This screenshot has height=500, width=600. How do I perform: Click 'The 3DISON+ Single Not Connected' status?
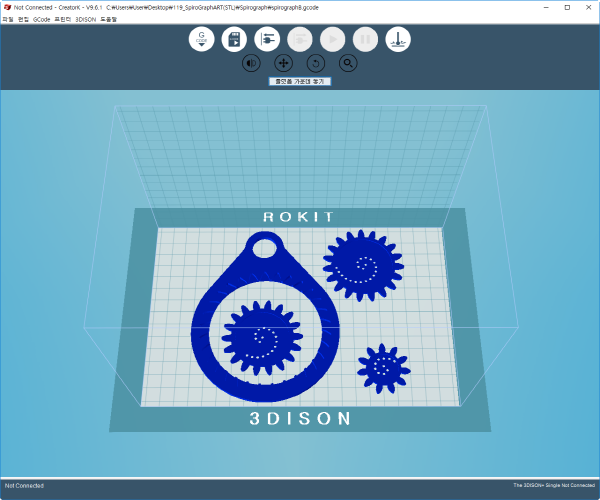click(554, 485)
